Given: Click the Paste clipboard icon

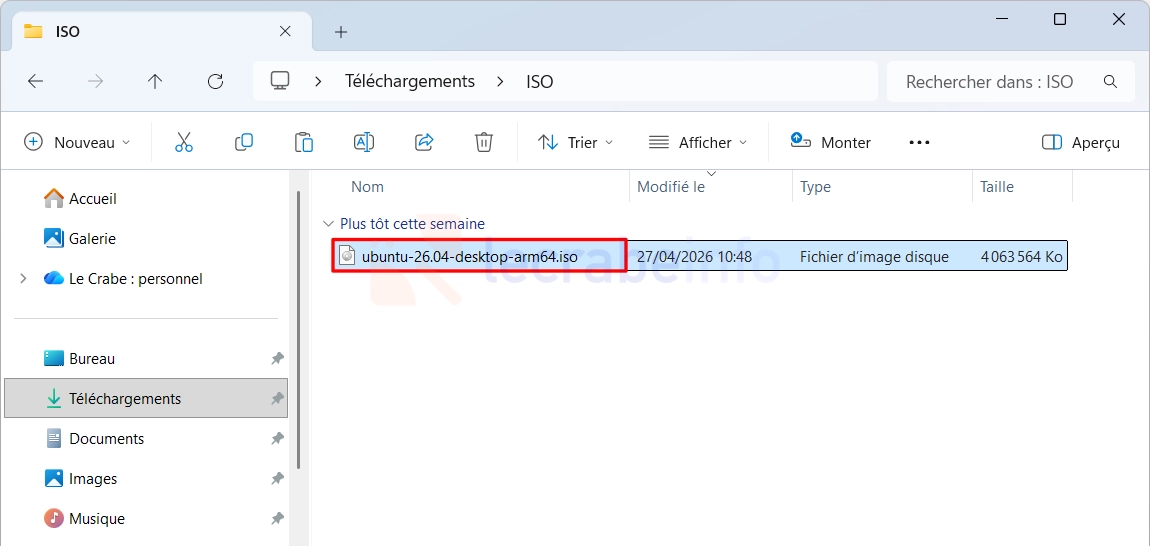Looking at the screenshot, I should [304, 142].
